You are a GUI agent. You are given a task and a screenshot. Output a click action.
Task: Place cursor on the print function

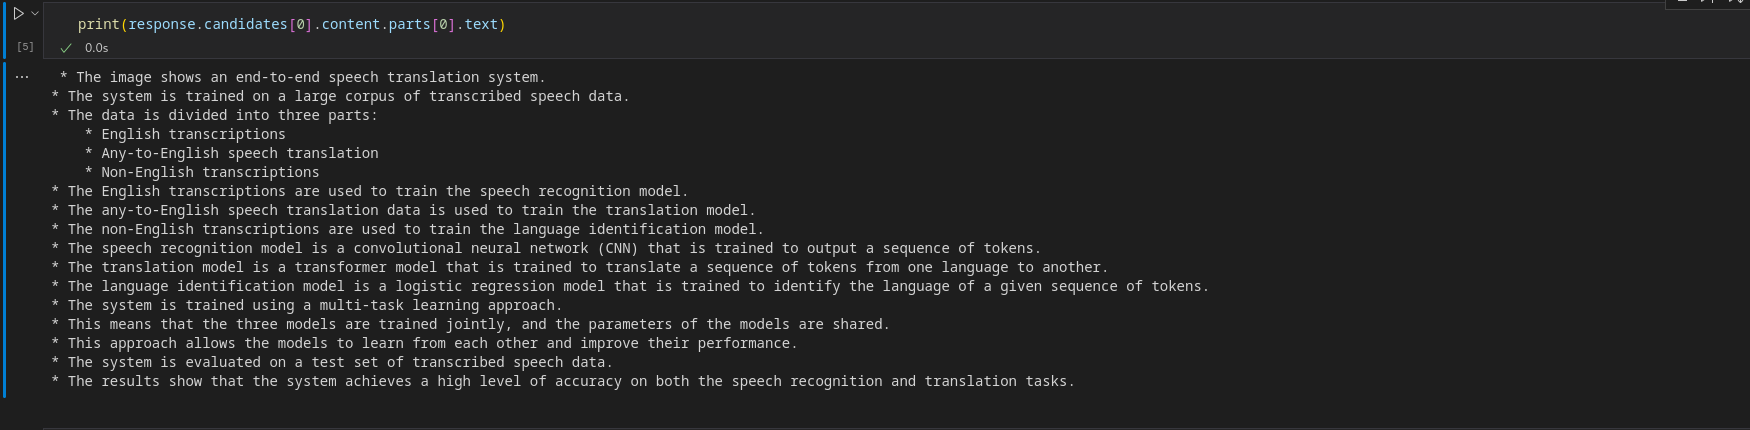coord(99,24)
